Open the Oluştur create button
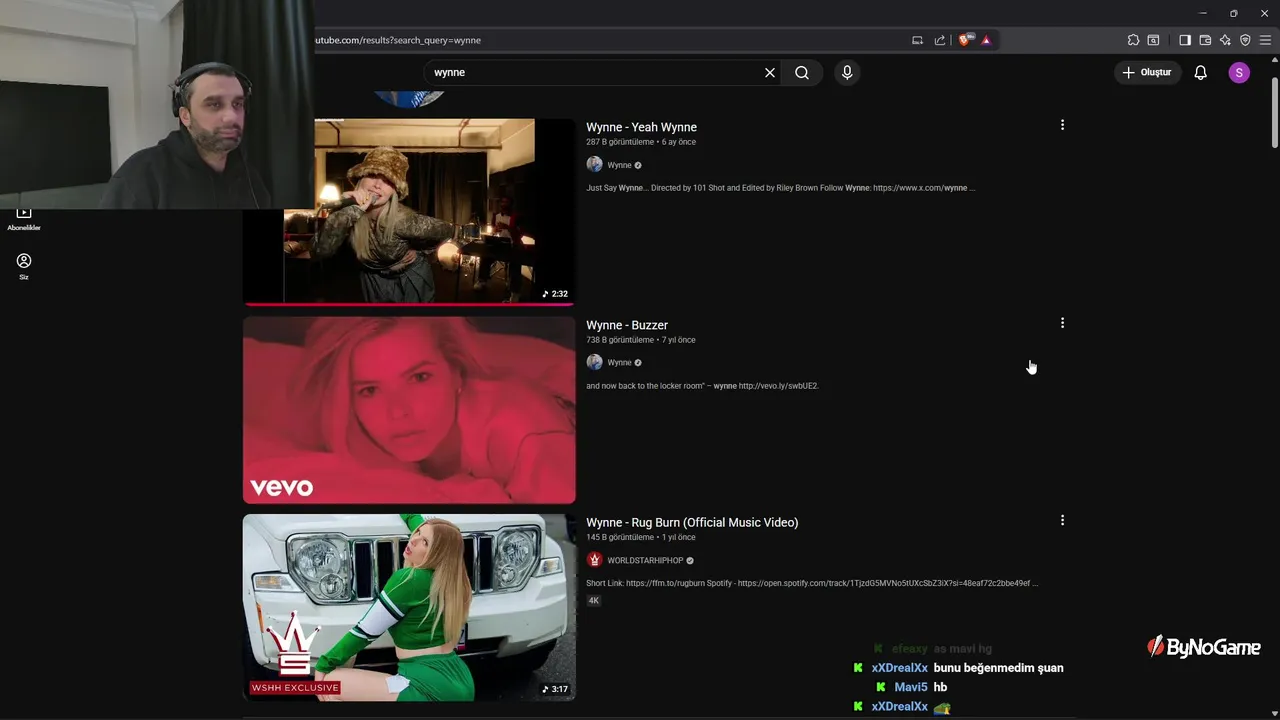This screenshot has height=720, width=1280. tap(1147, 72)
